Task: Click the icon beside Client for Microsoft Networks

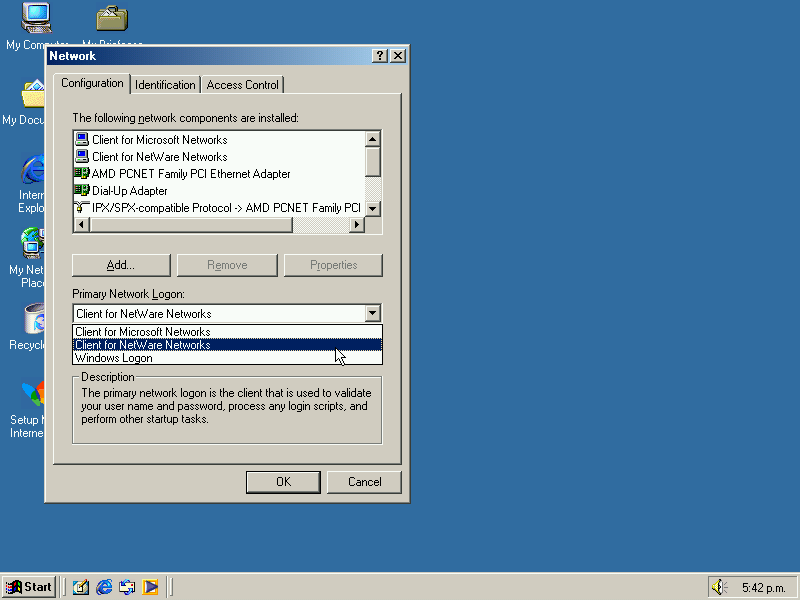Action: [x=82, y=139]
